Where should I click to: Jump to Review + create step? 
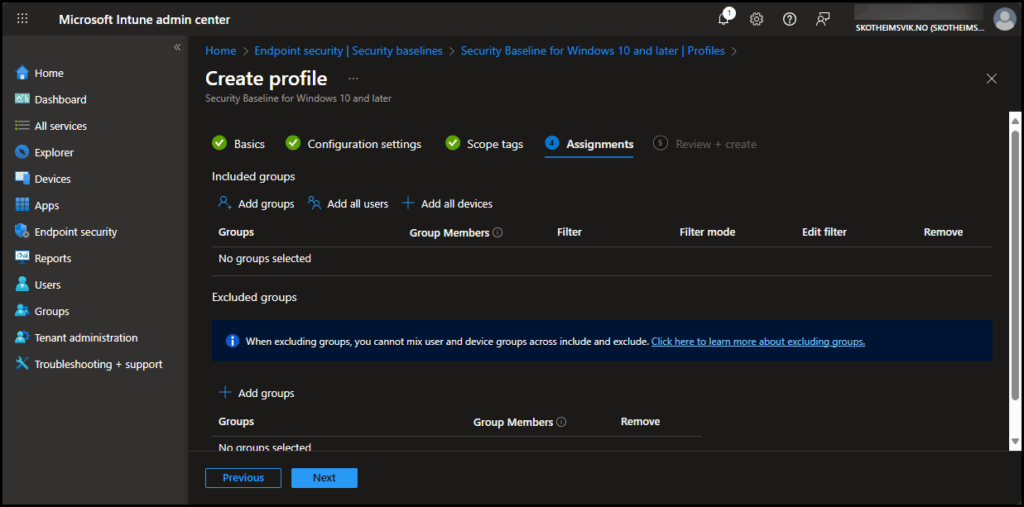tap(705, 144)
